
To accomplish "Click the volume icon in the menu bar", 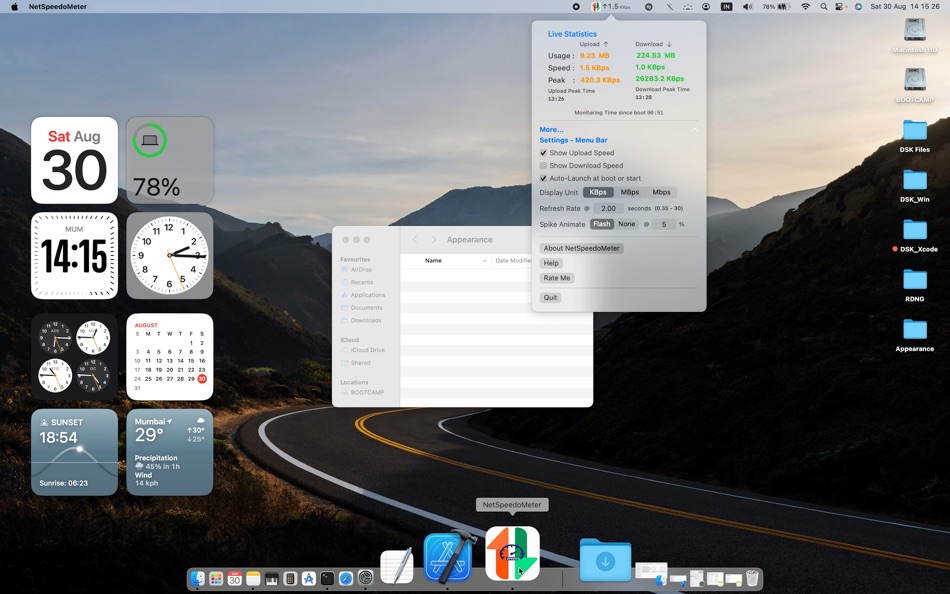I will pyautogui.click(x=746, y=6).
